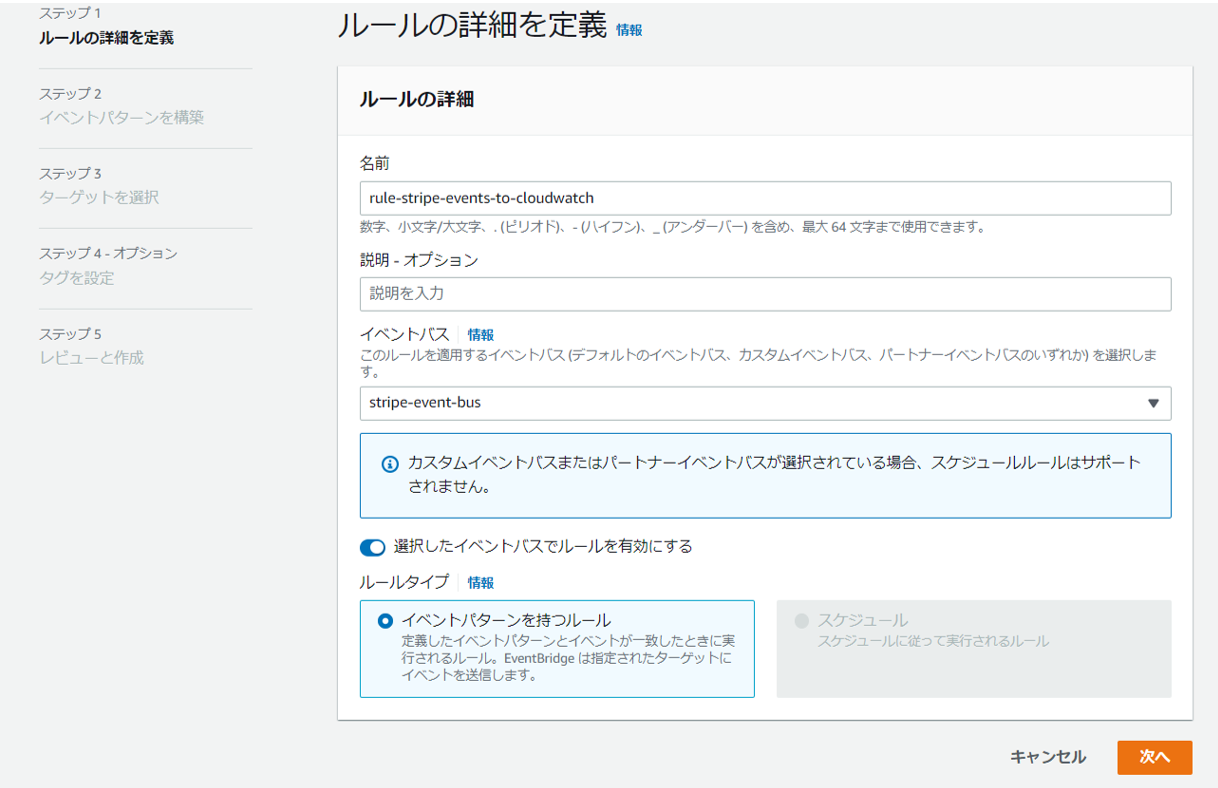1218x788 pixels.
Task: Open 情報 link beside ルールタイプ
Action: click(481, 582)
